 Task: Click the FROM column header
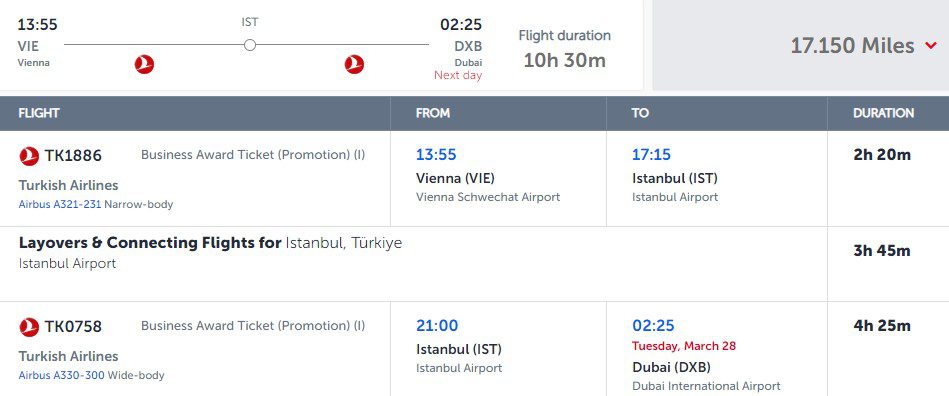[x=433, y=113]
